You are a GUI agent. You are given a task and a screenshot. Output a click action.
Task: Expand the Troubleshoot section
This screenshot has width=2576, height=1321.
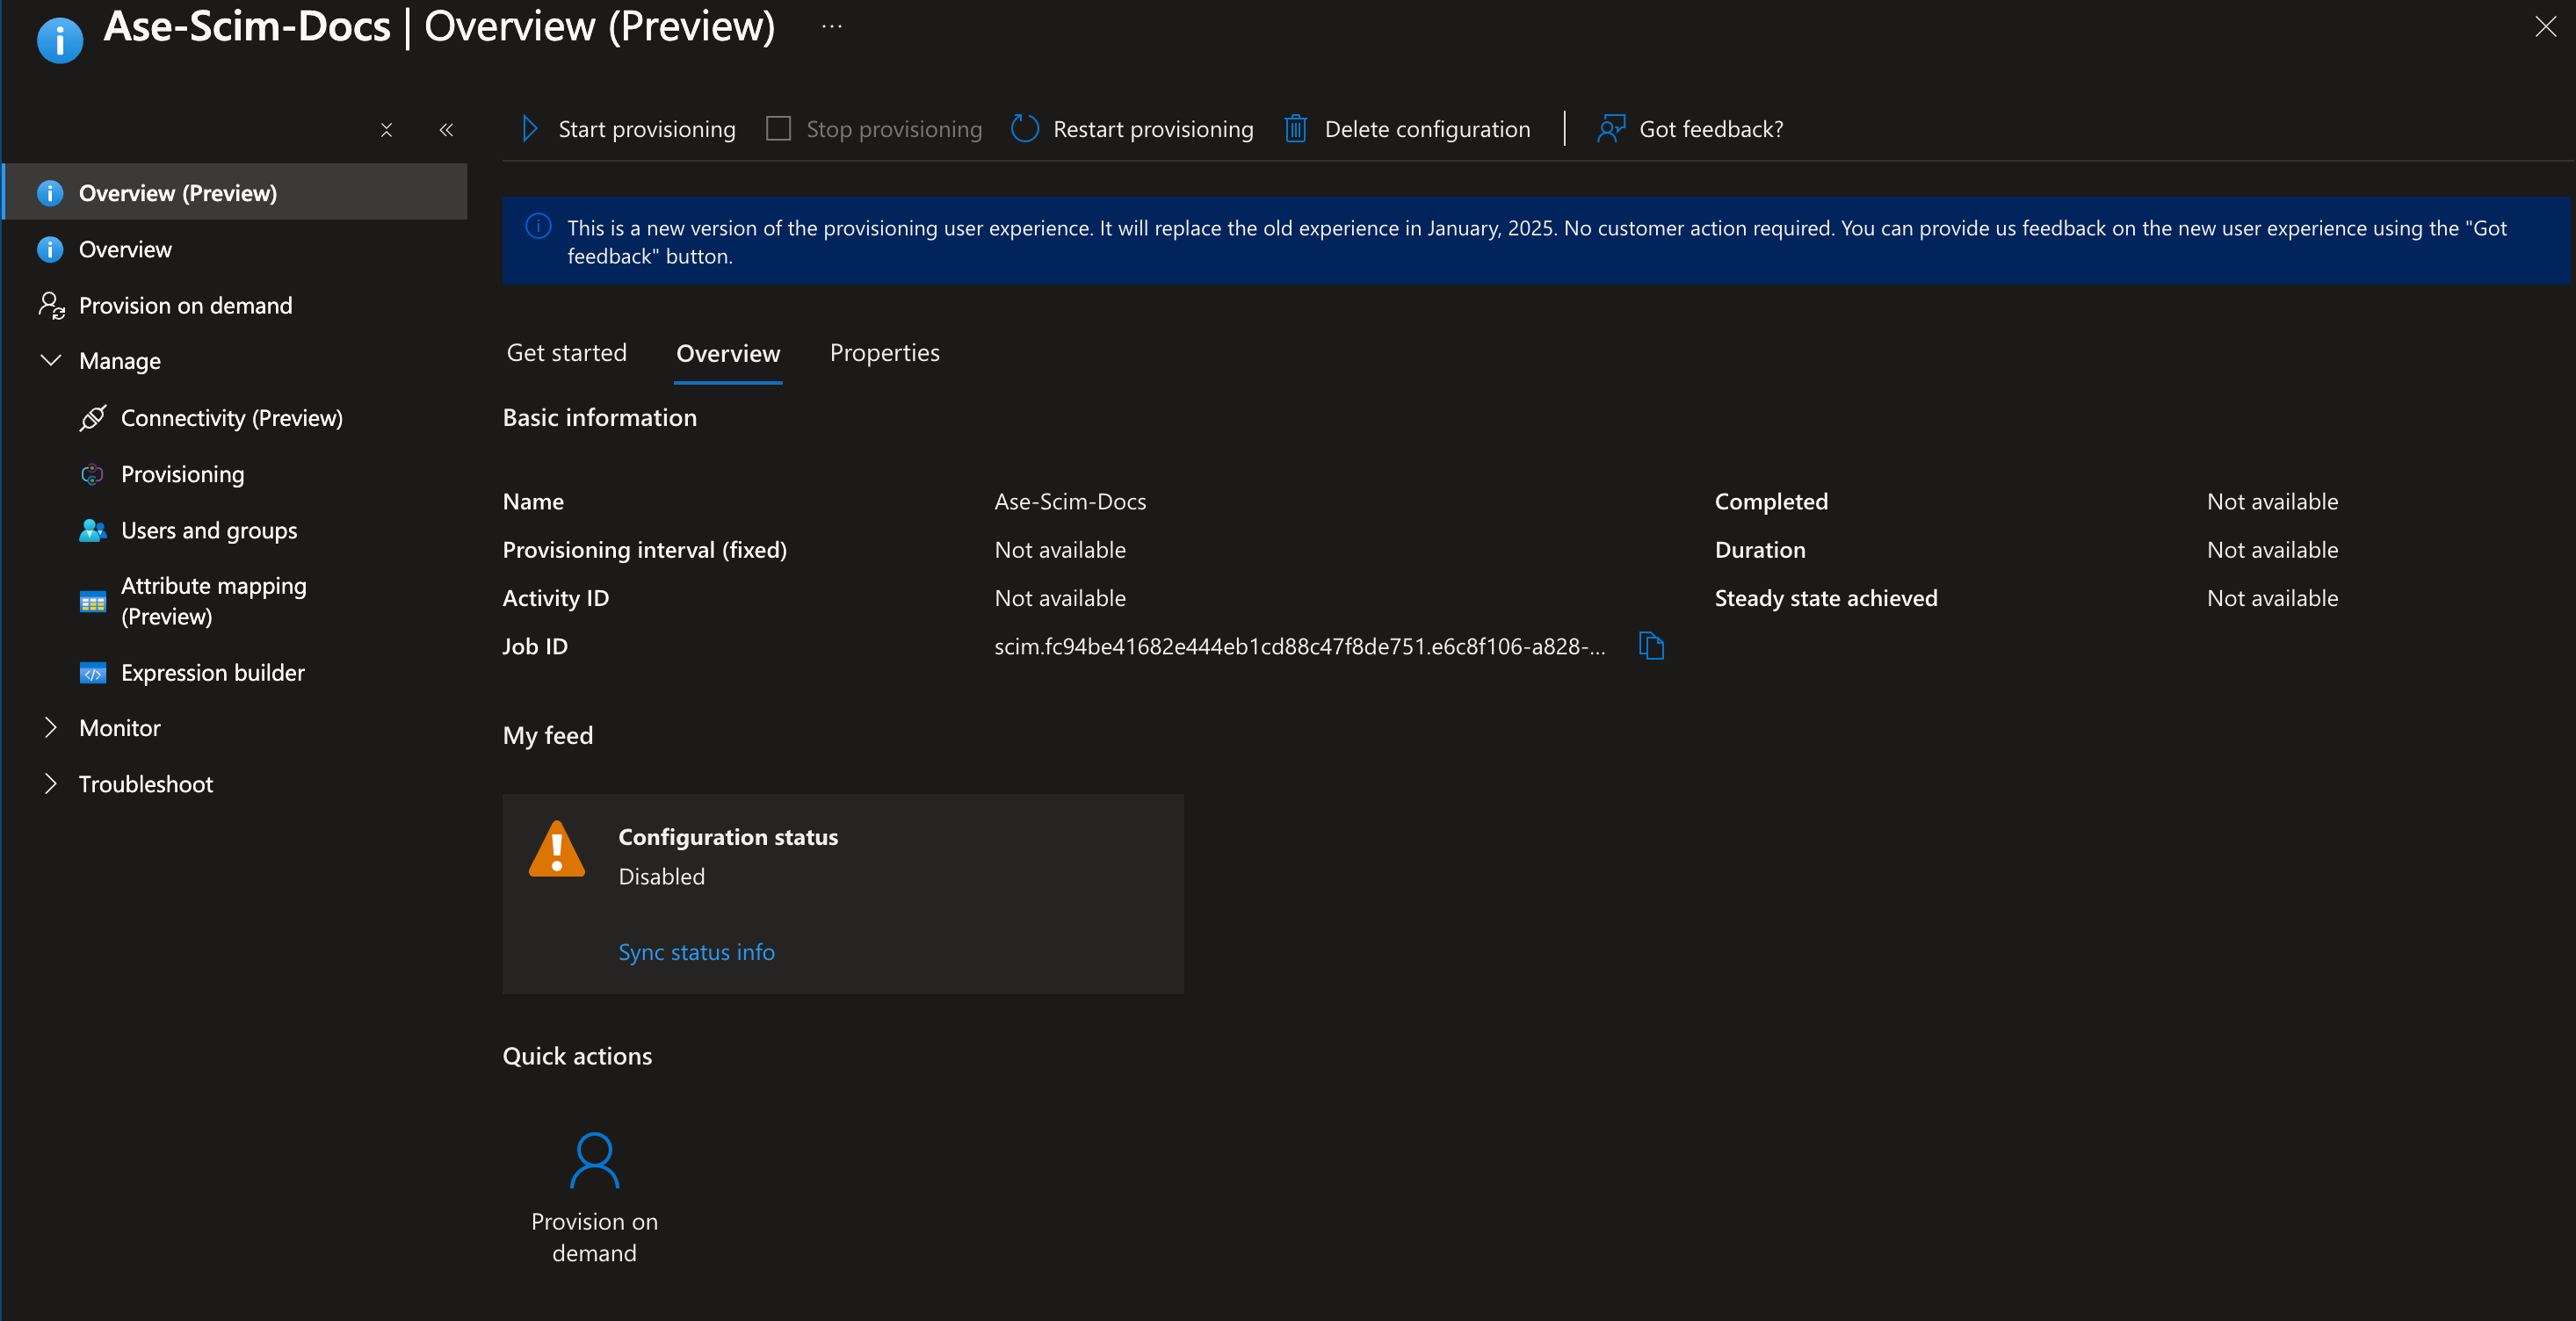(50, 784)
